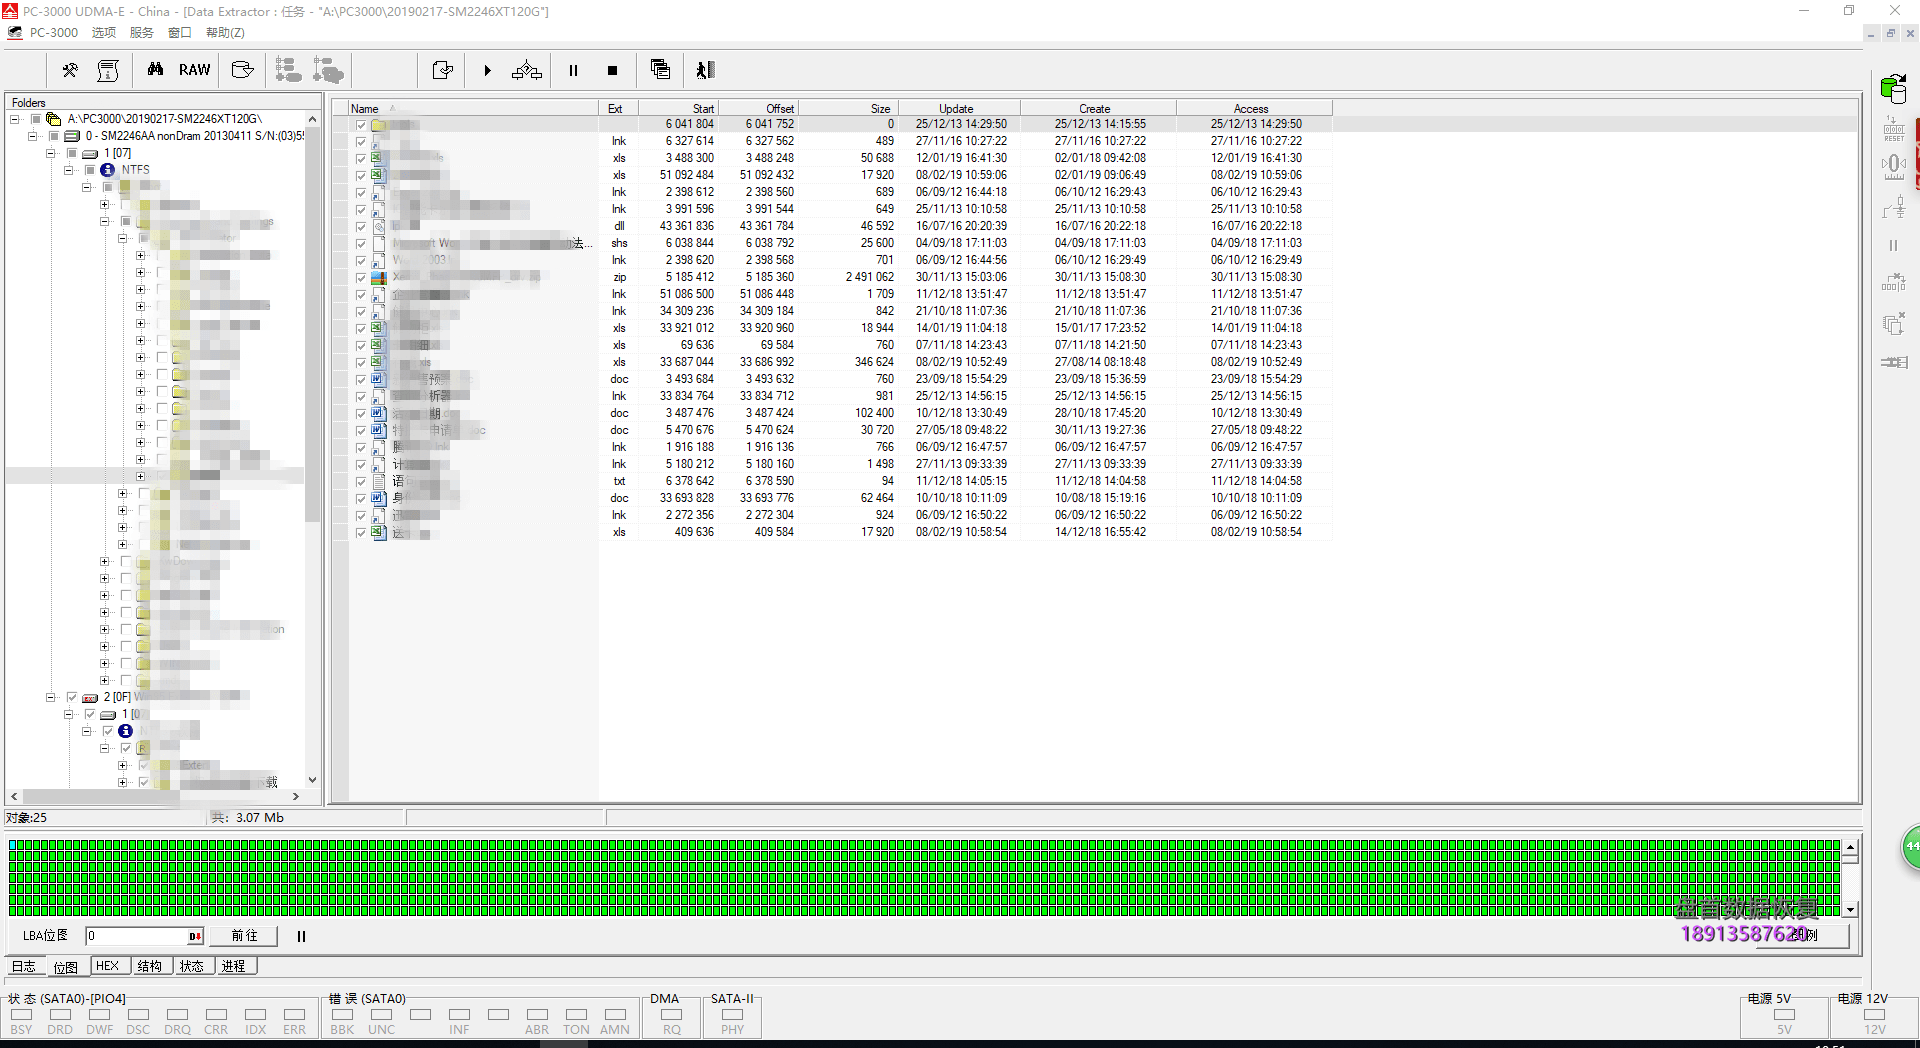This screenshot has width=1920, height=1048.
Task: Click the RESET counter icon
Action: click(x=1894, y=128)
